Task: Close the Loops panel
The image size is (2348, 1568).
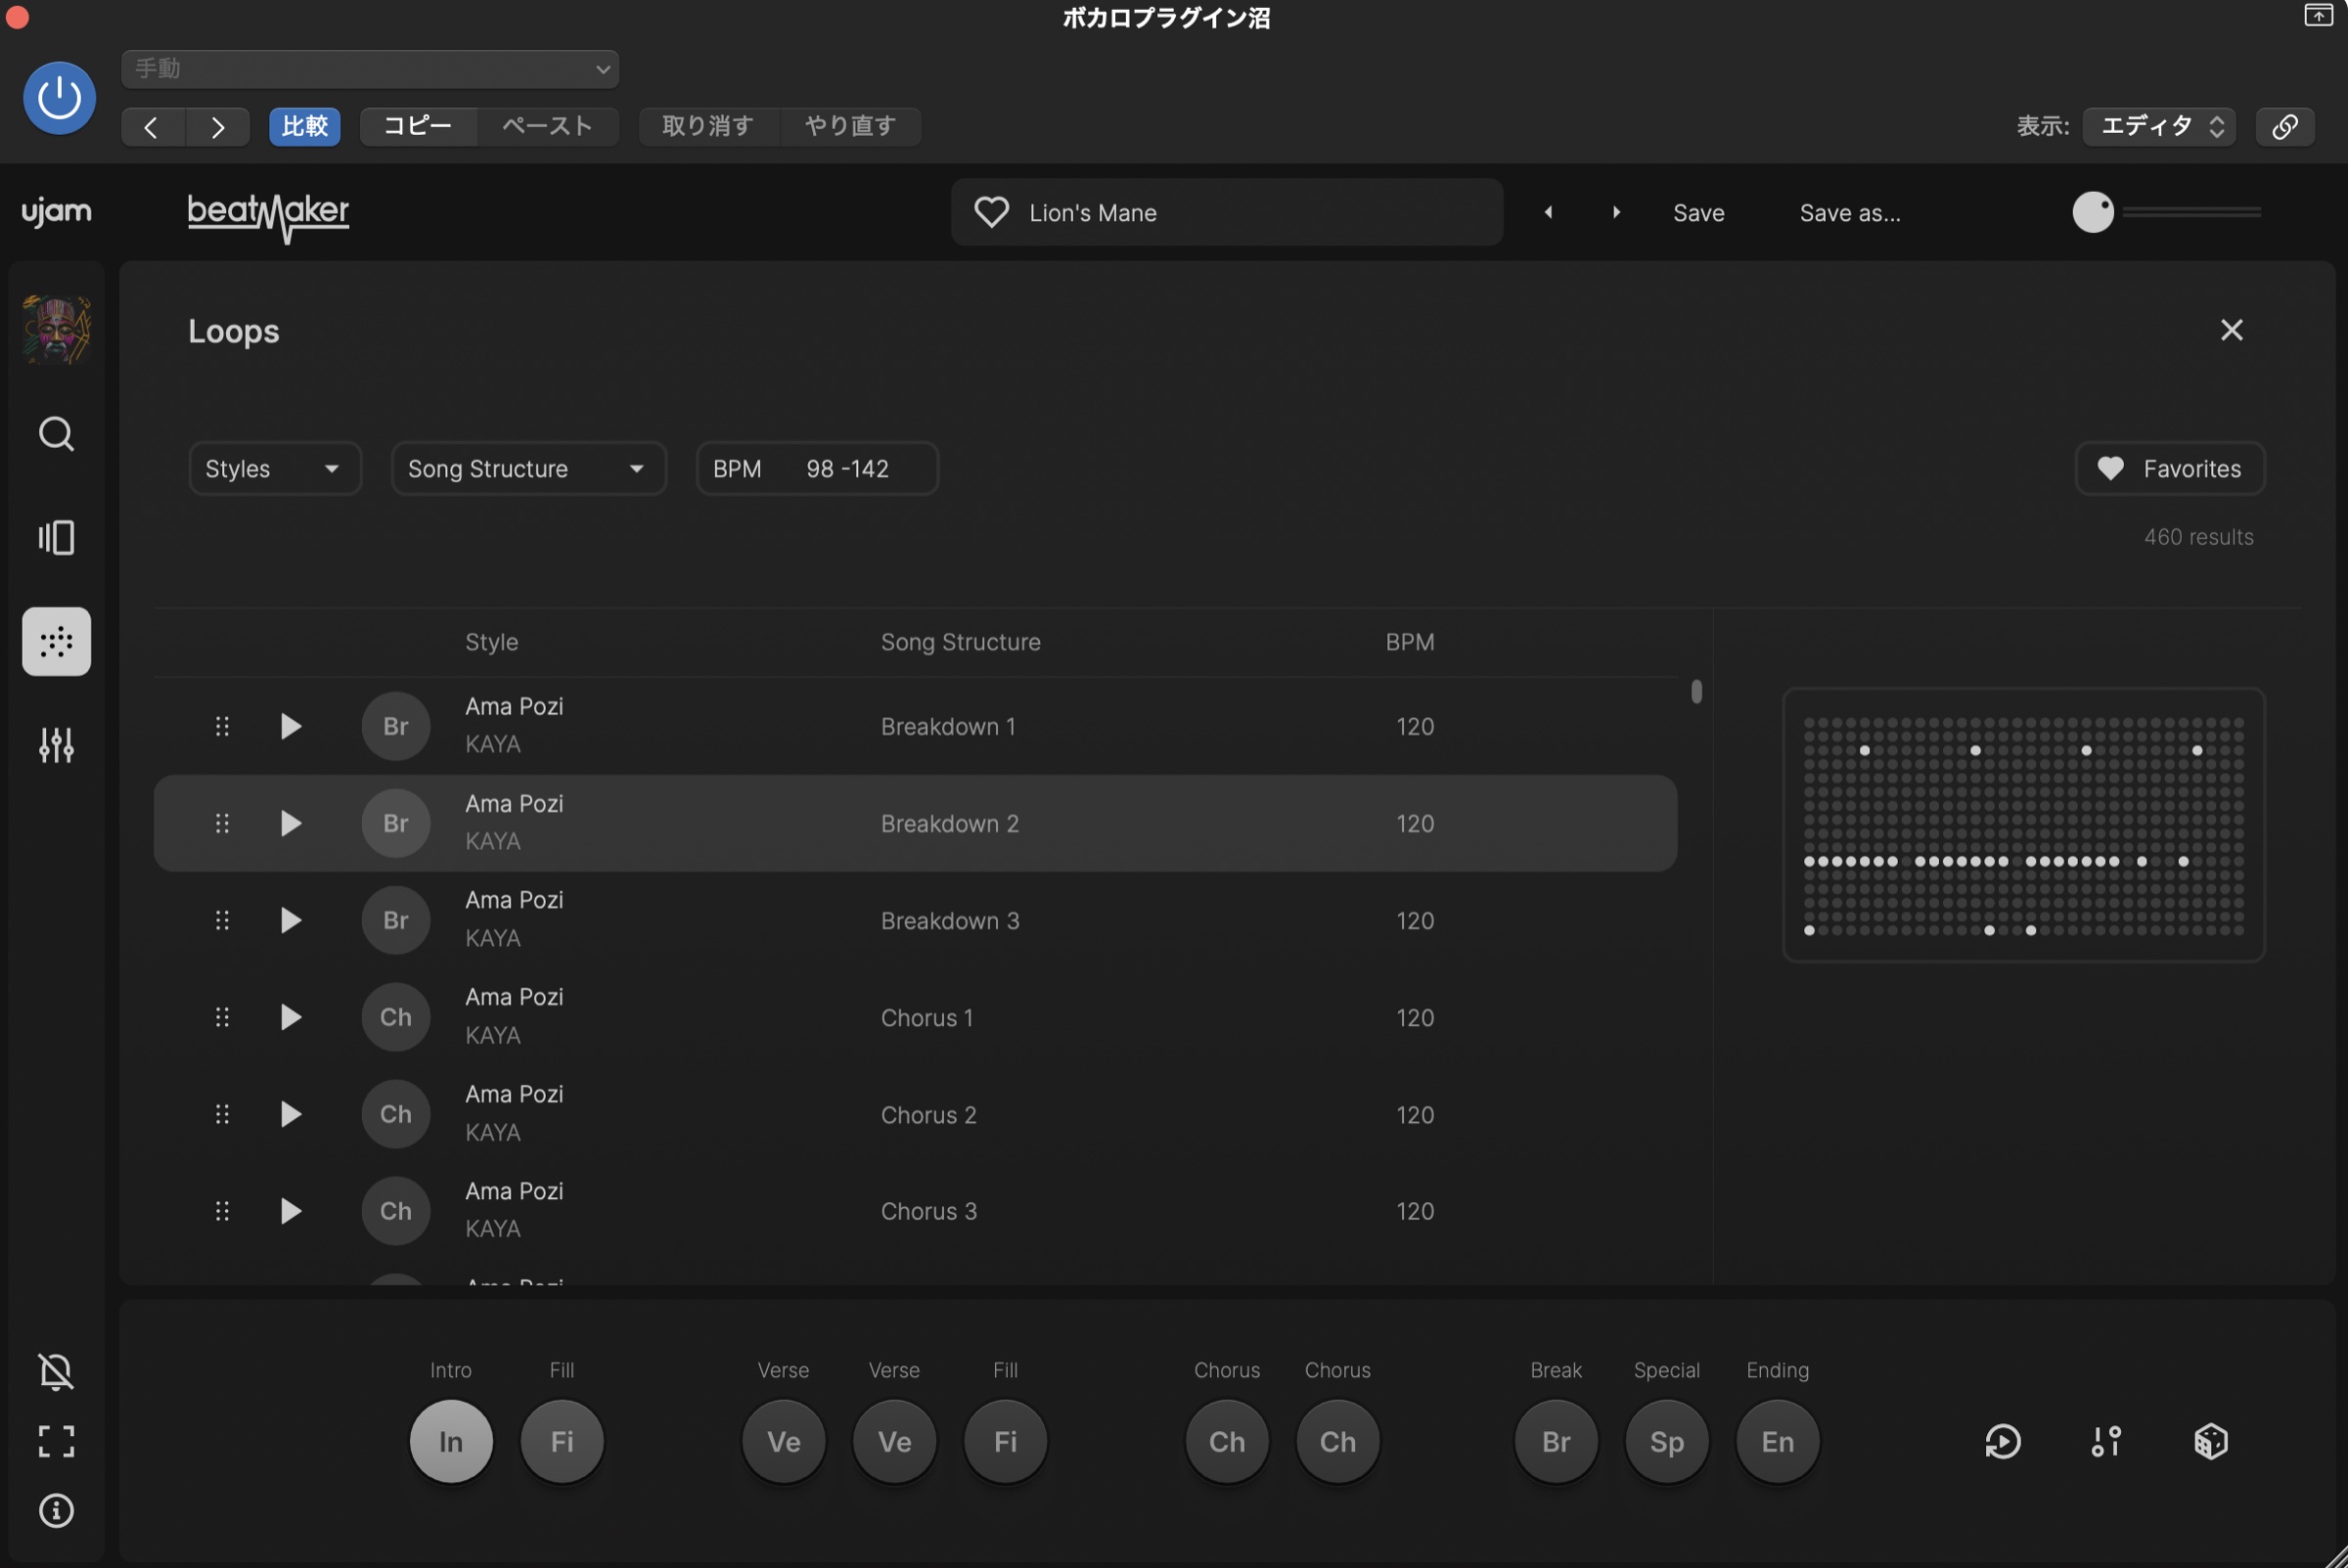Action: (x=2232, y=330)
